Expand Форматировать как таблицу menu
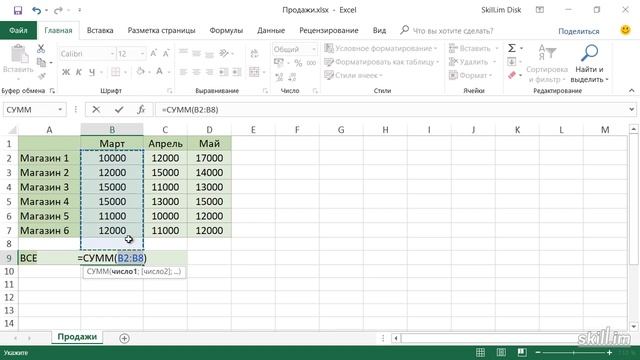This screenshot has height=360, width=640. tap(381, 62)
